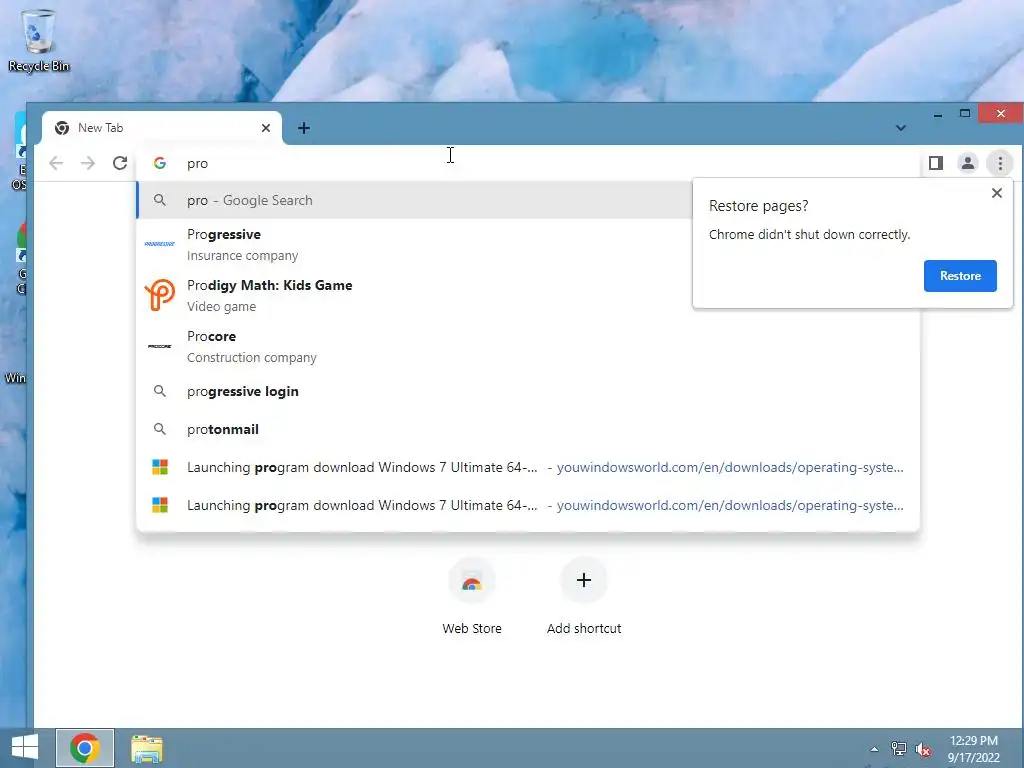Open the Chrome profile avatar

(968, 163)
